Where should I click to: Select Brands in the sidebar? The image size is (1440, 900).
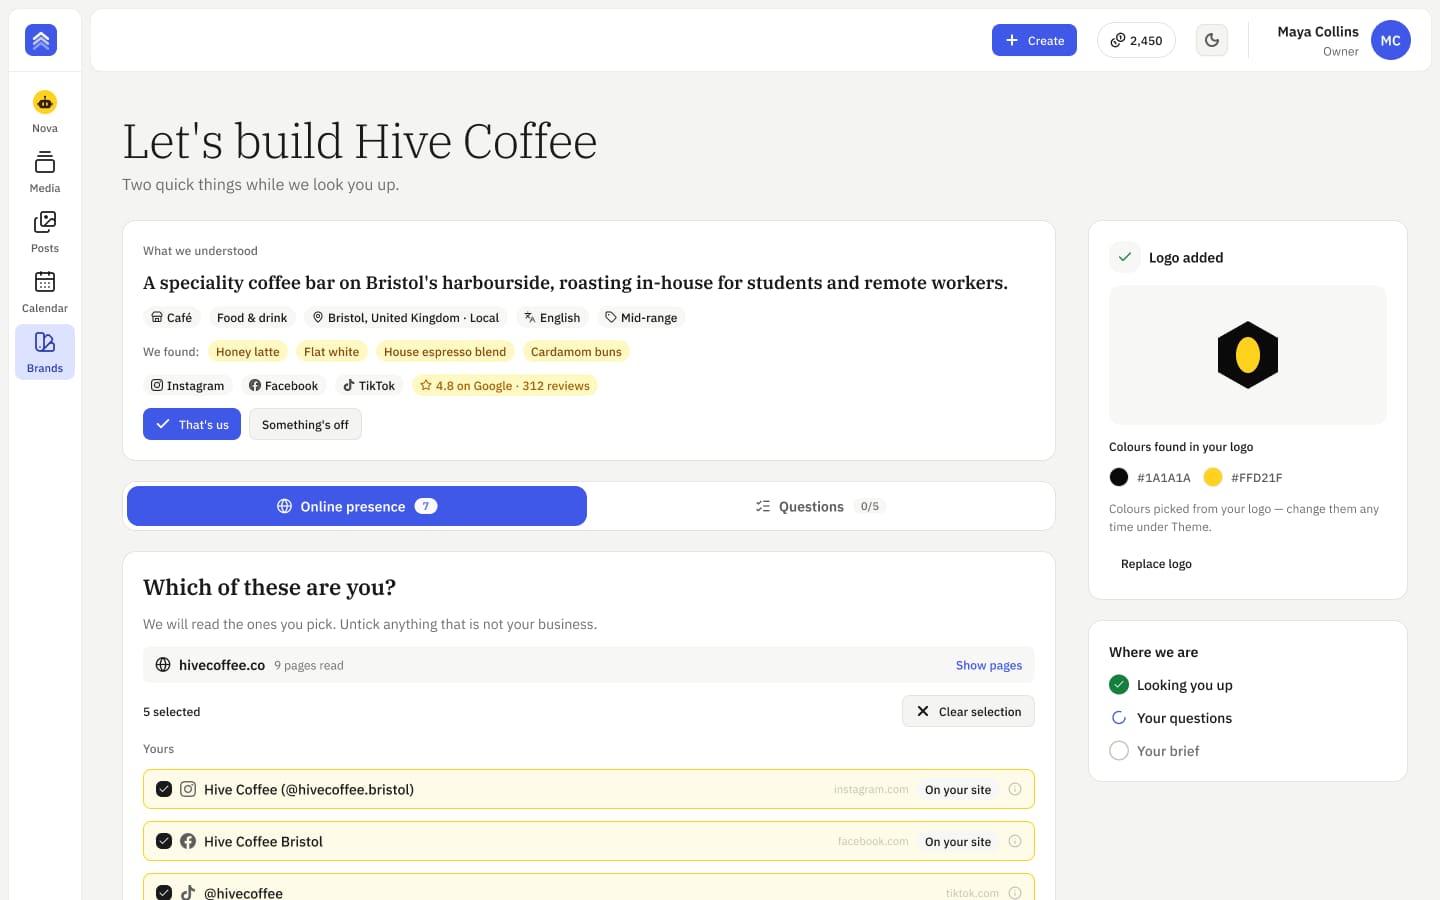45,351
